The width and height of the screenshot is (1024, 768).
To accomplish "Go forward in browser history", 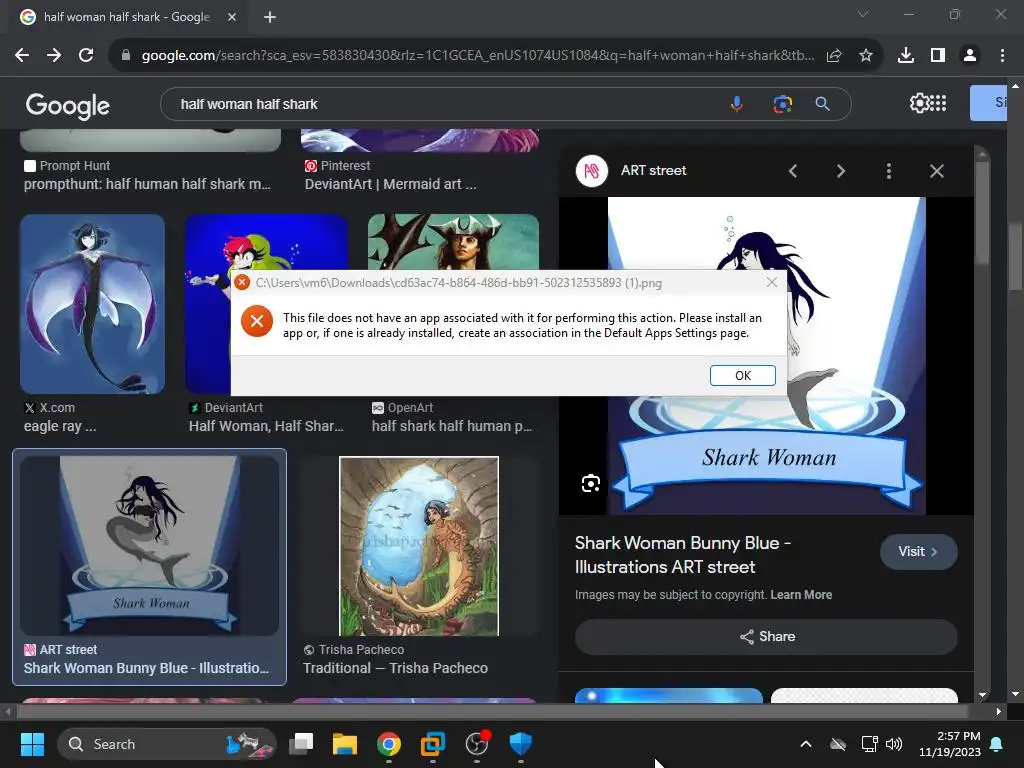I will point(54,56).
